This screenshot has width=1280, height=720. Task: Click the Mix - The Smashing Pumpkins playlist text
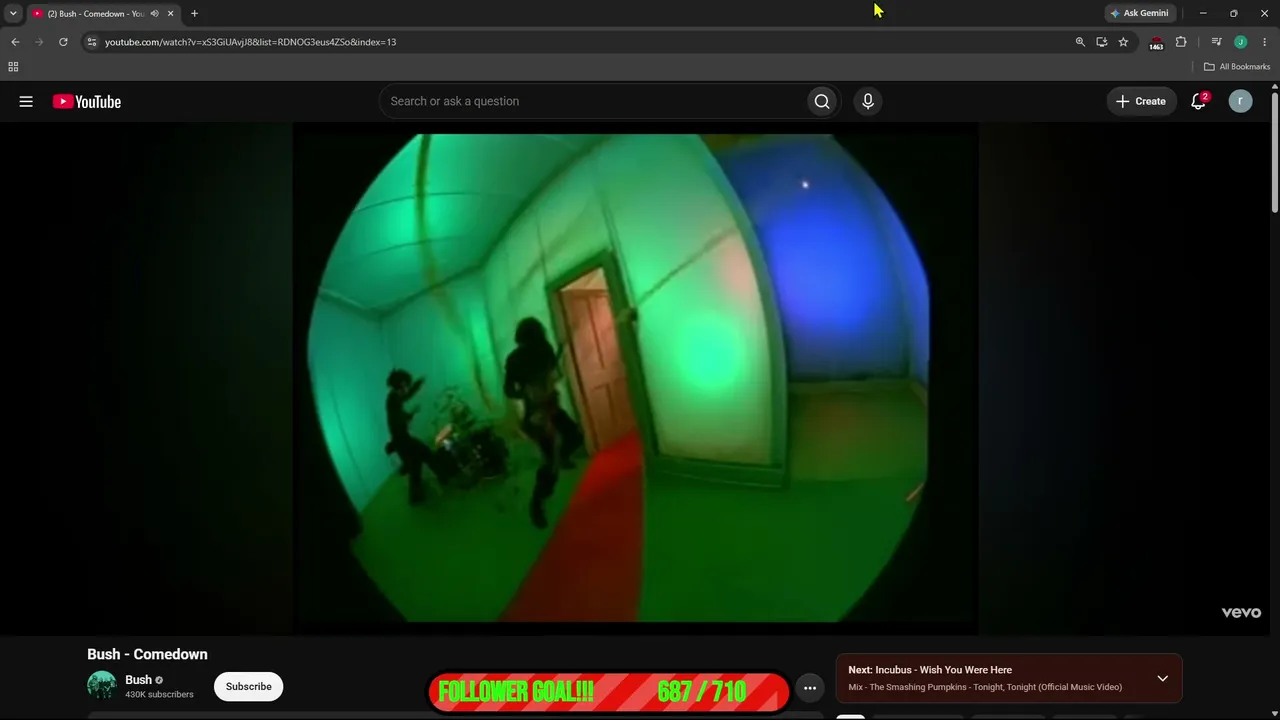pyautogui.click(x=985, y=687)
